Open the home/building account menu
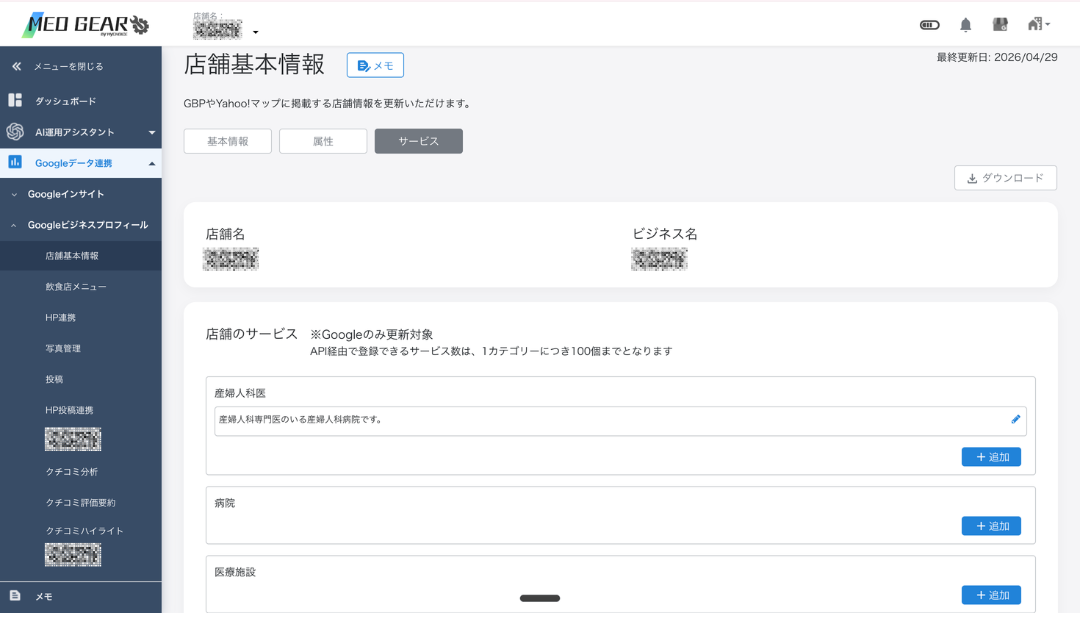The width and height of the screenshot is (1080, 623). pos(1038,25)
